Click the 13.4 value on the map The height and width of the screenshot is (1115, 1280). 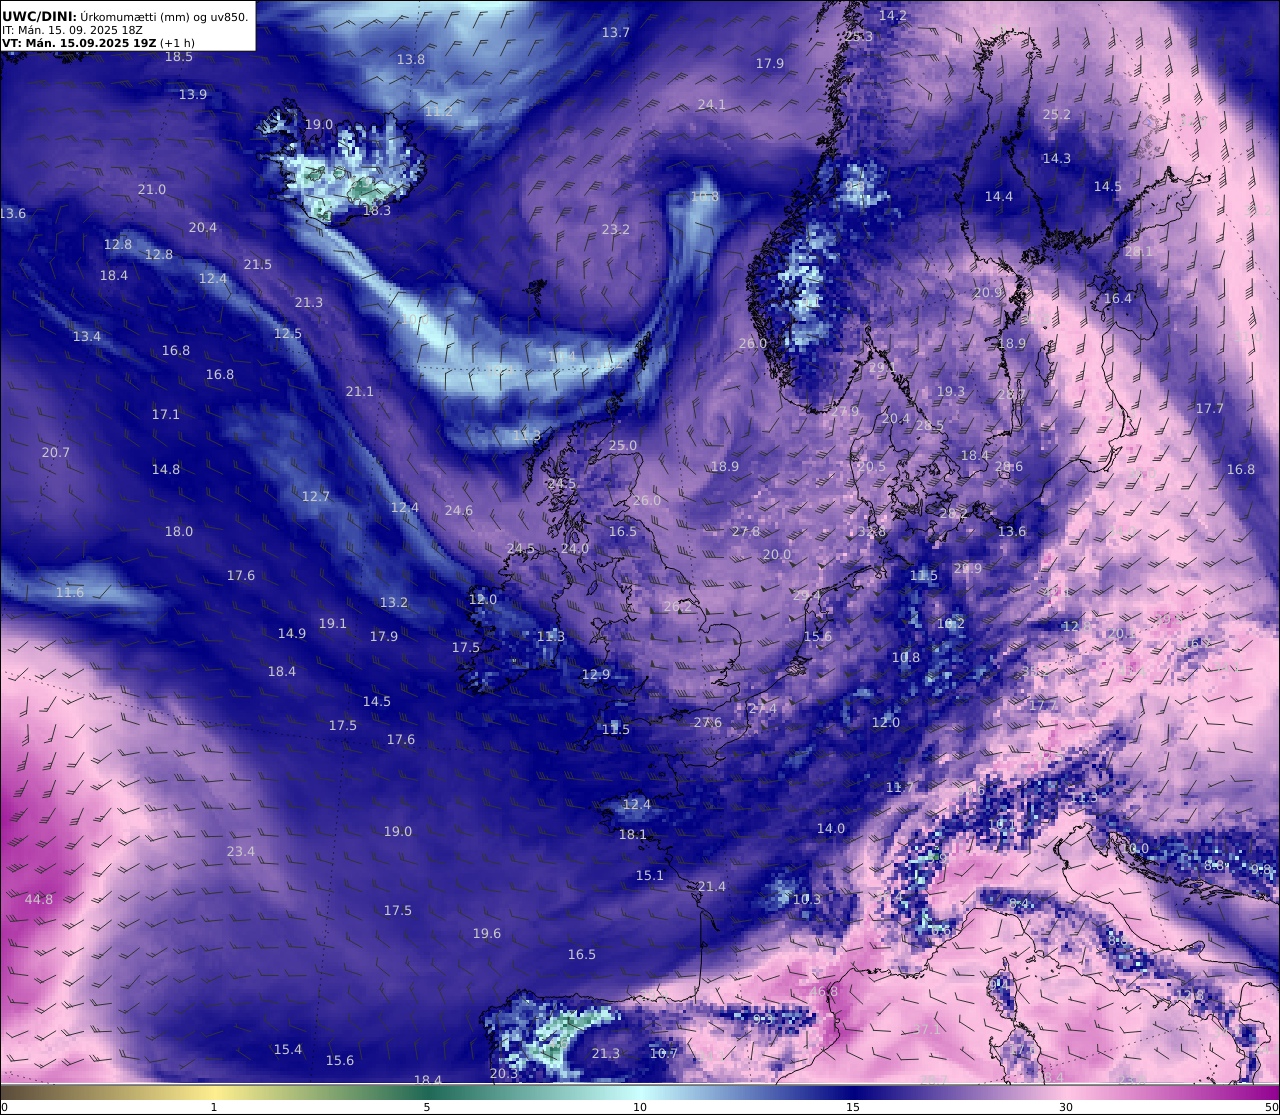[86, 336]
